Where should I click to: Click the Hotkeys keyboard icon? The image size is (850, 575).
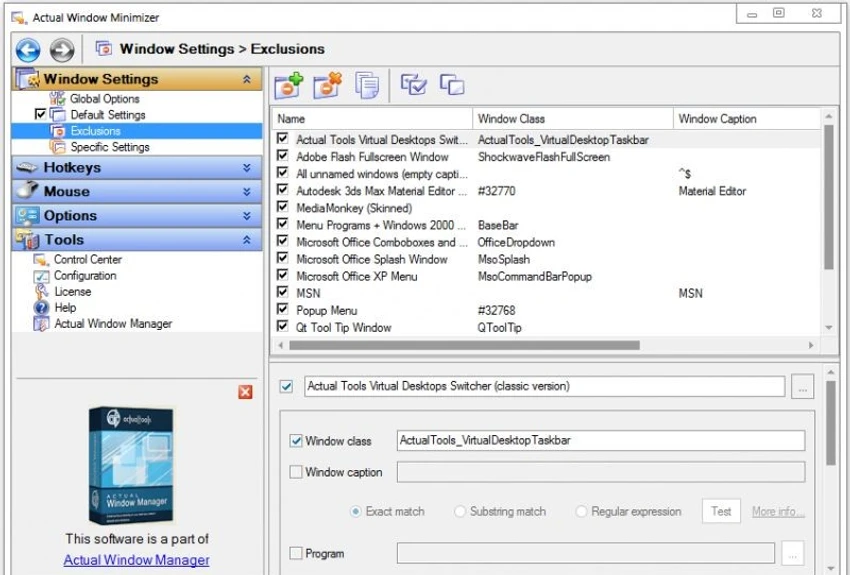(27, 167)
